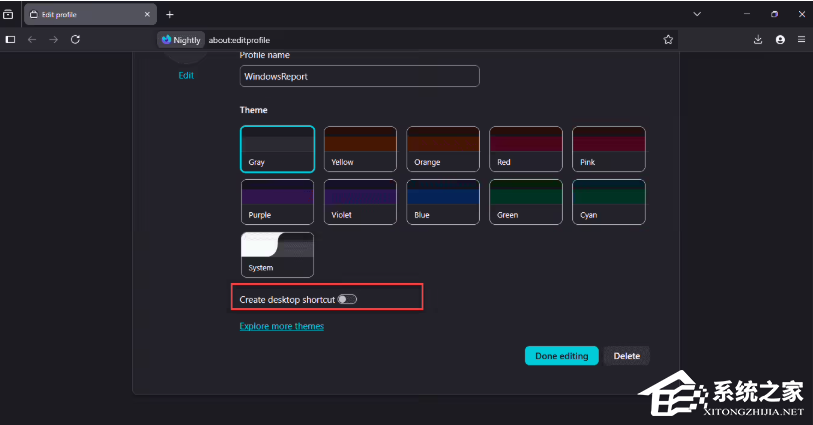The height and width of the screenshot is (425, 813).
Task: Open the Downloads panel icon
Action: [758, 40]
